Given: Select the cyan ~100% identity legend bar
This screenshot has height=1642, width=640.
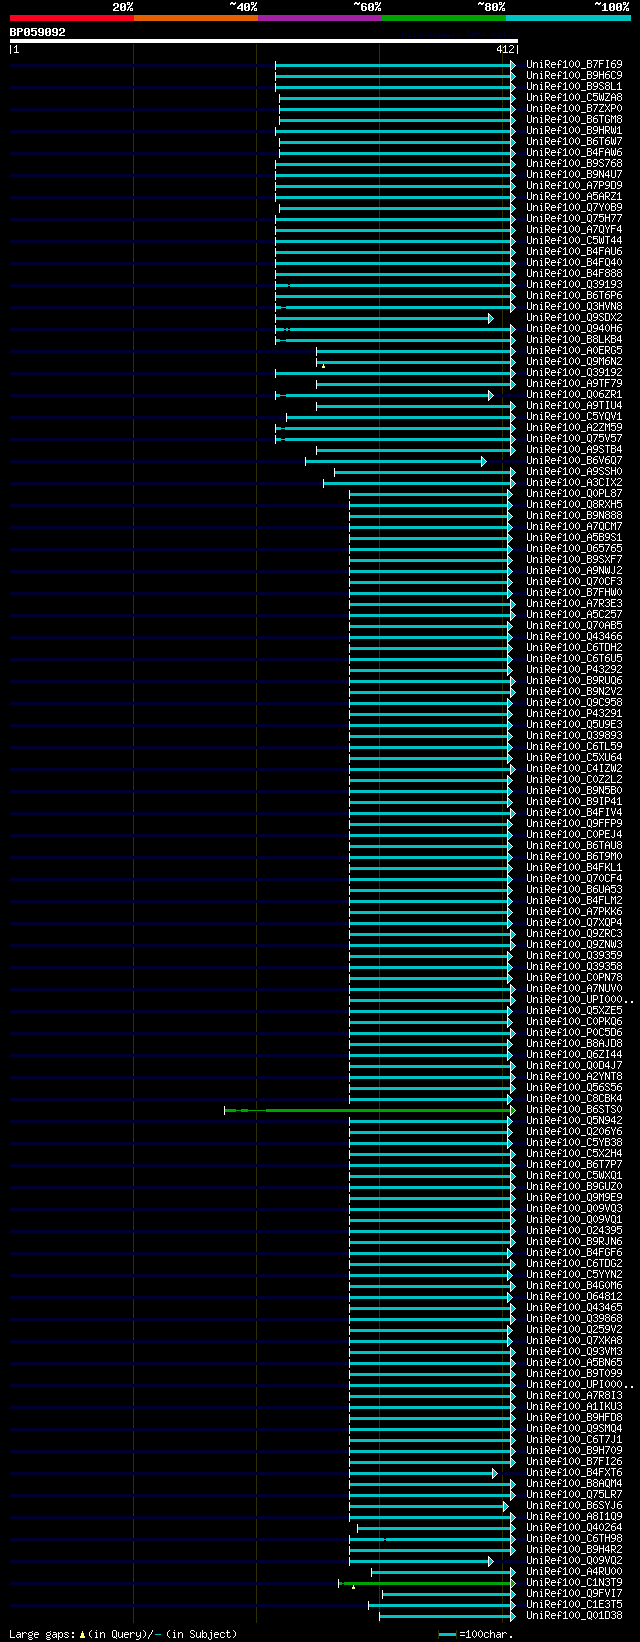Looking at the screenshot, I should [567, 17].
